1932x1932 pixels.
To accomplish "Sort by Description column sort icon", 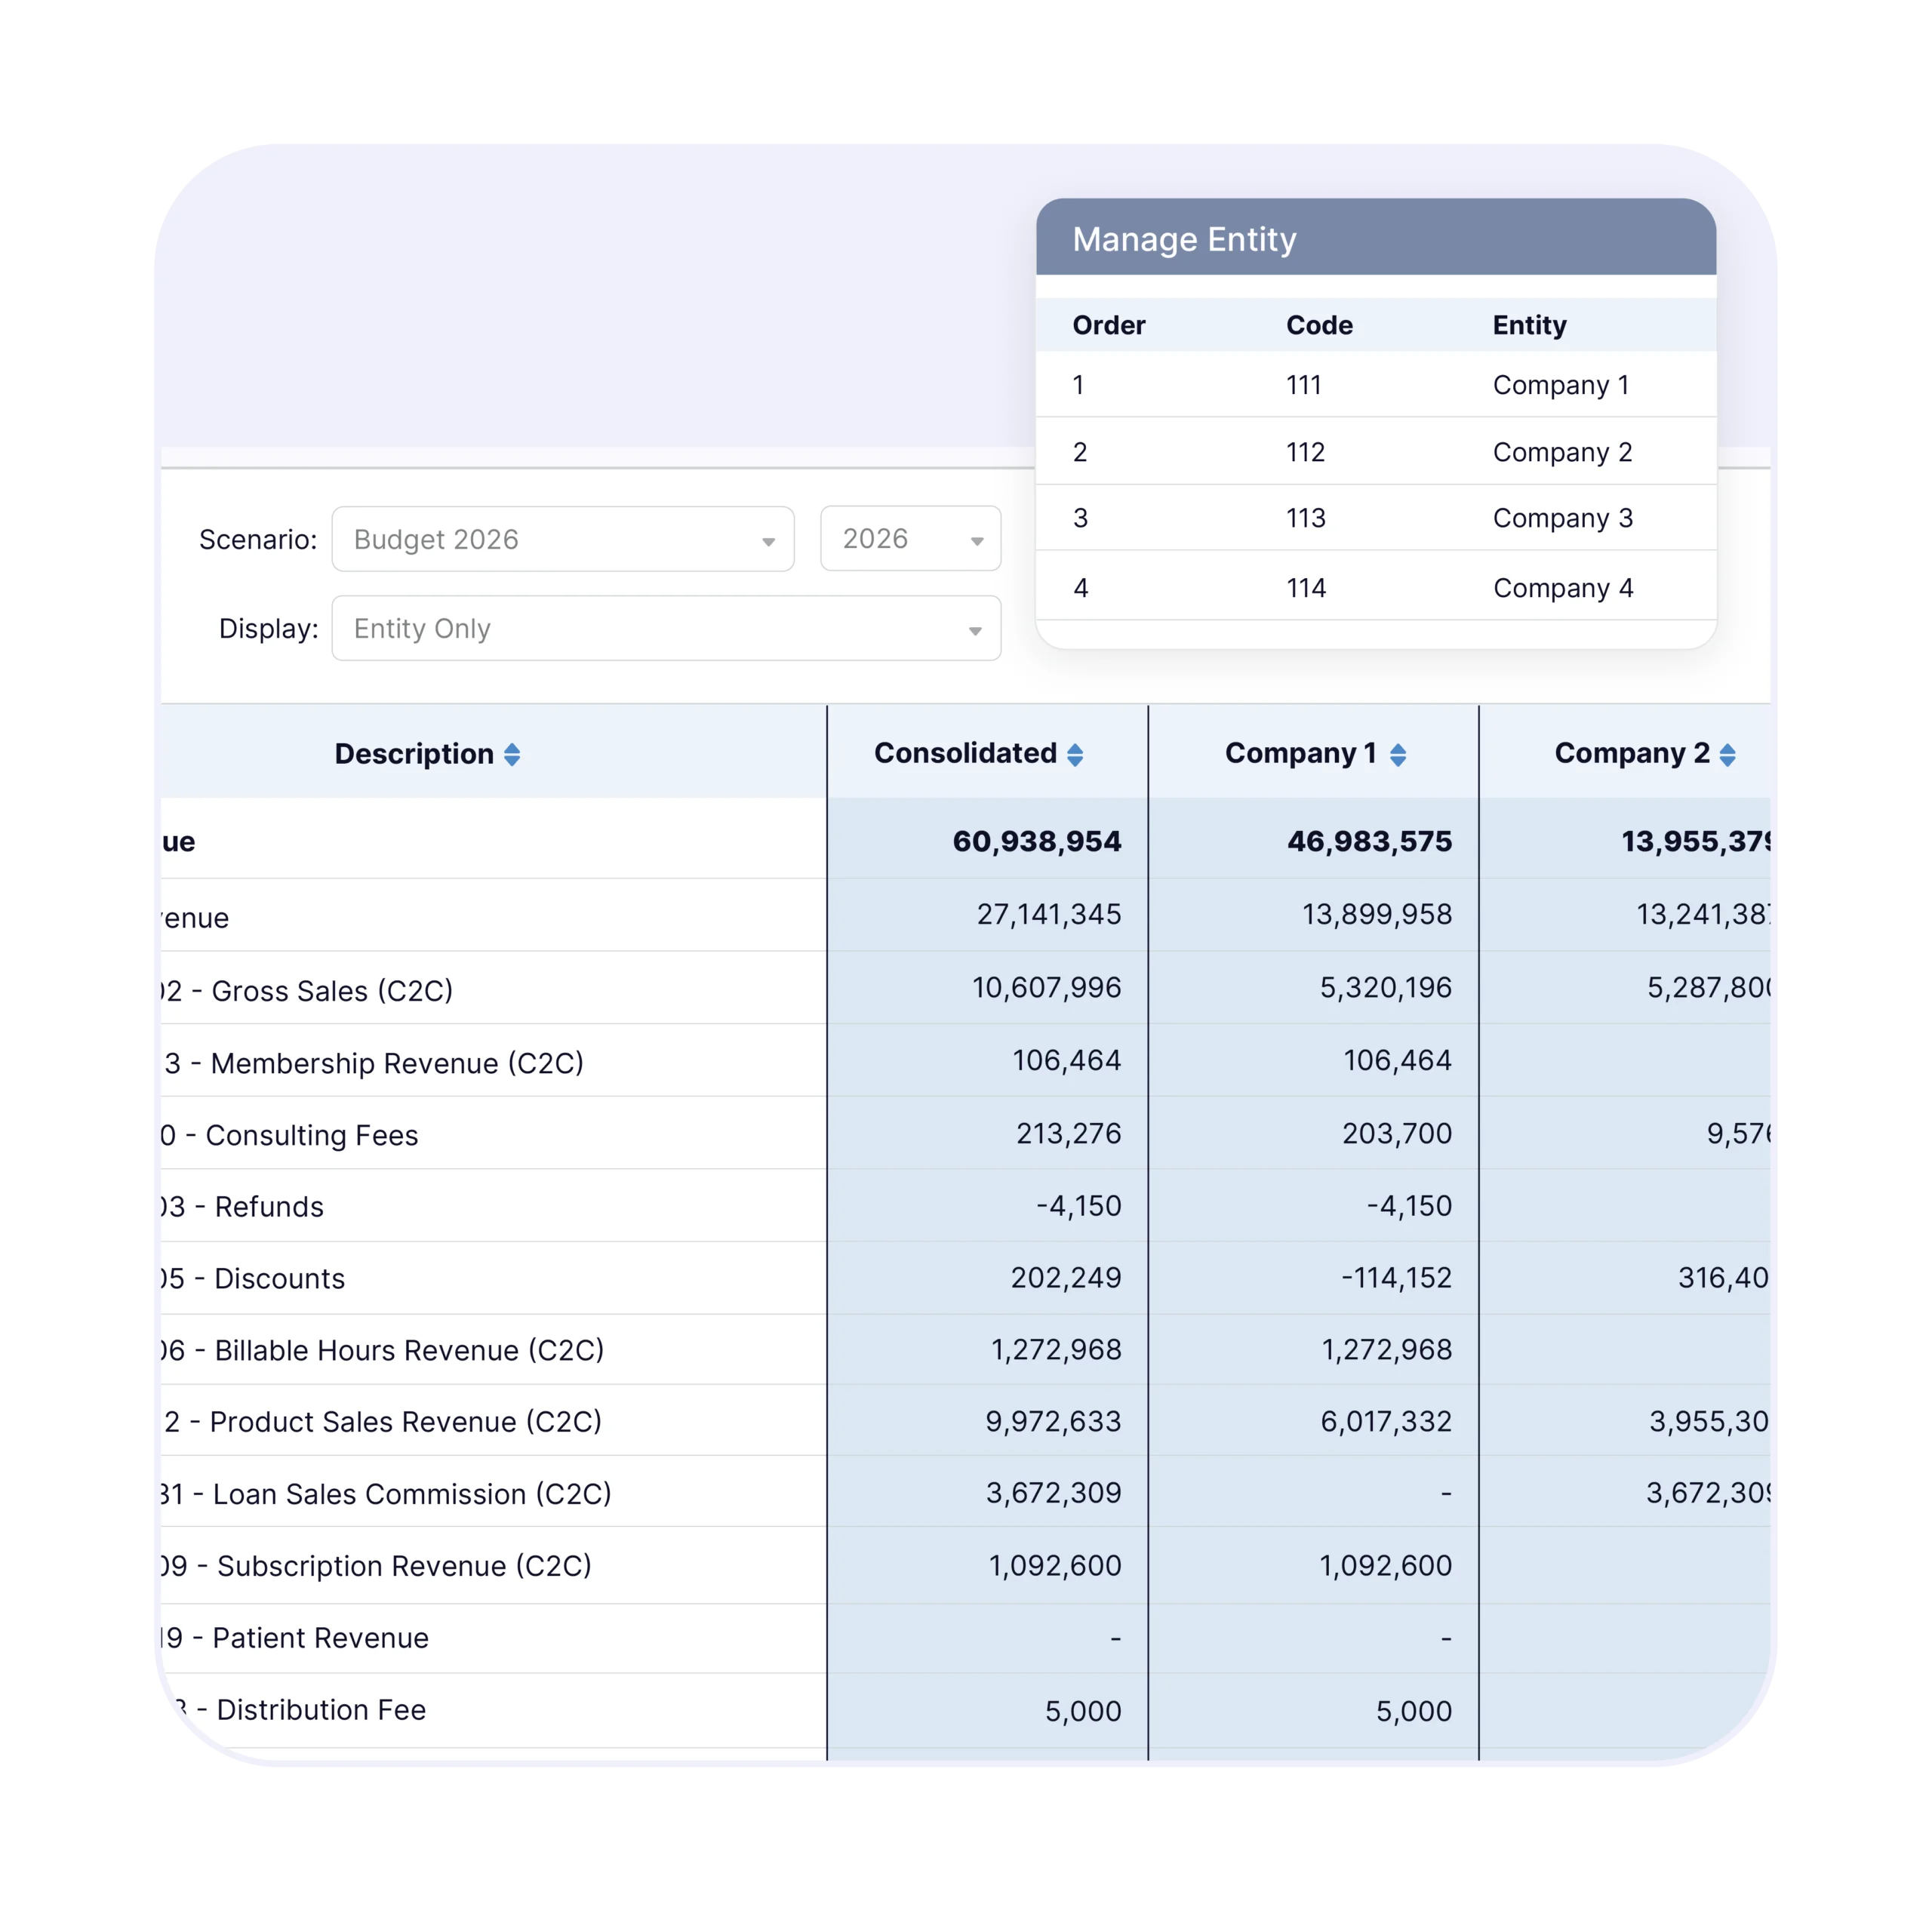I will coord(512,755).
